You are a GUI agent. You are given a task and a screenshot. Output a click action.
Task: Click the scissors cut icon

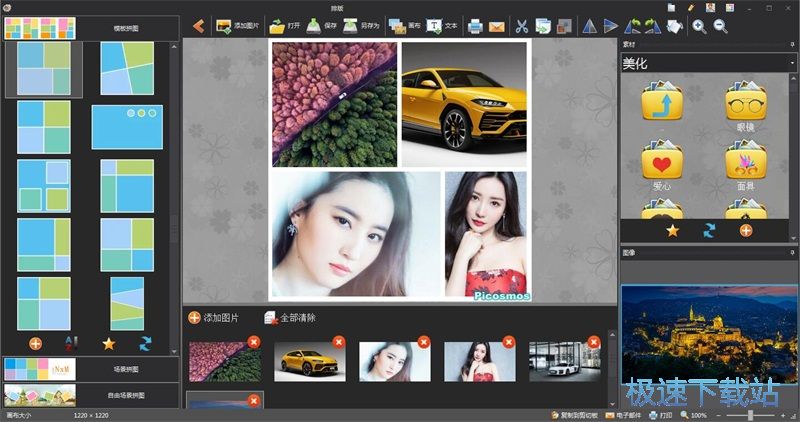click(521, 26)
